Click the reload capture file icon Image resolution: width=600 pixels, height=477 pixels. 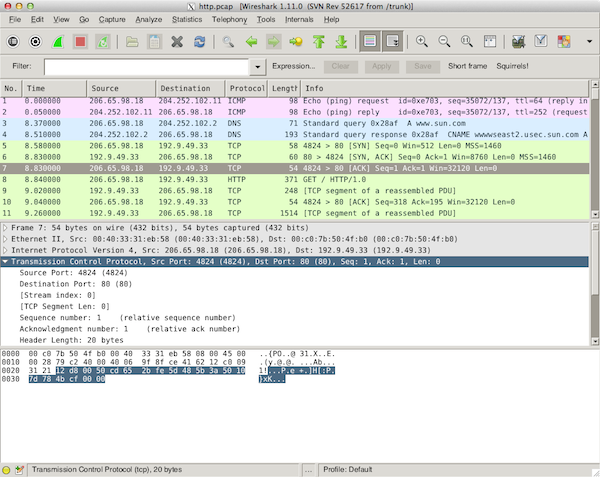[200, 42]
